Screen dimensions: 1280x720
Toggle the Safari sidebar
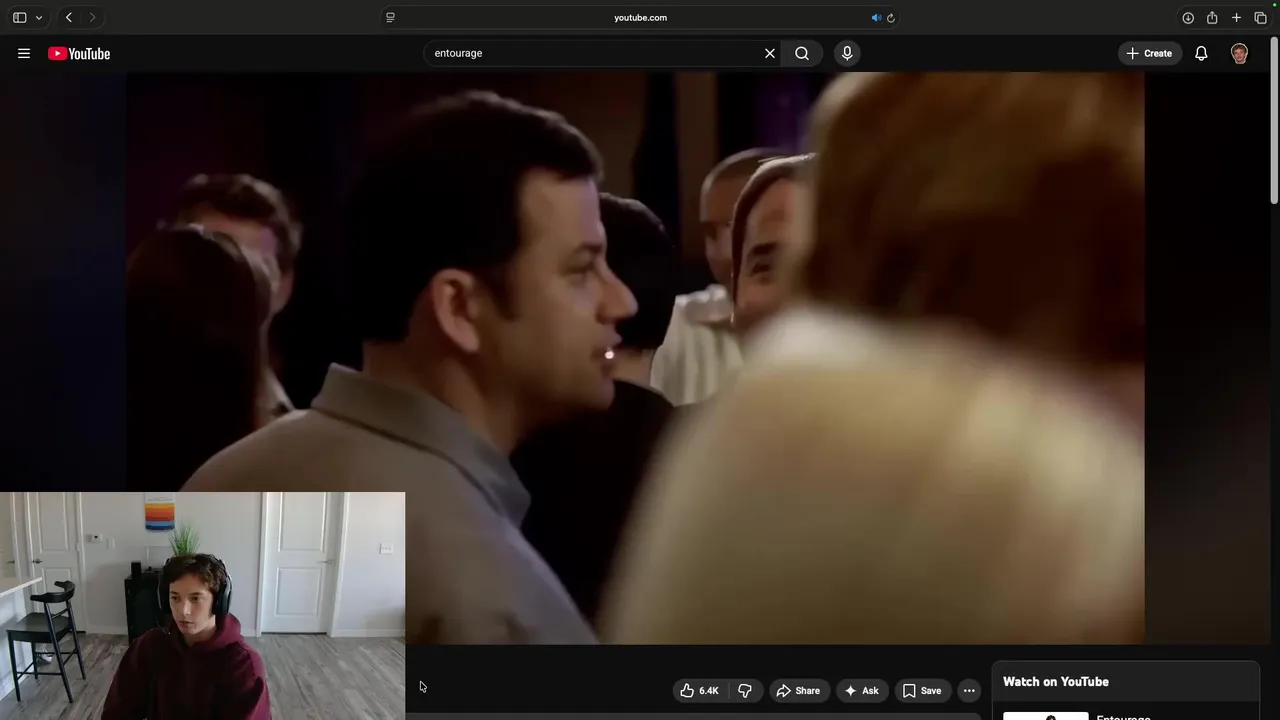19,17
